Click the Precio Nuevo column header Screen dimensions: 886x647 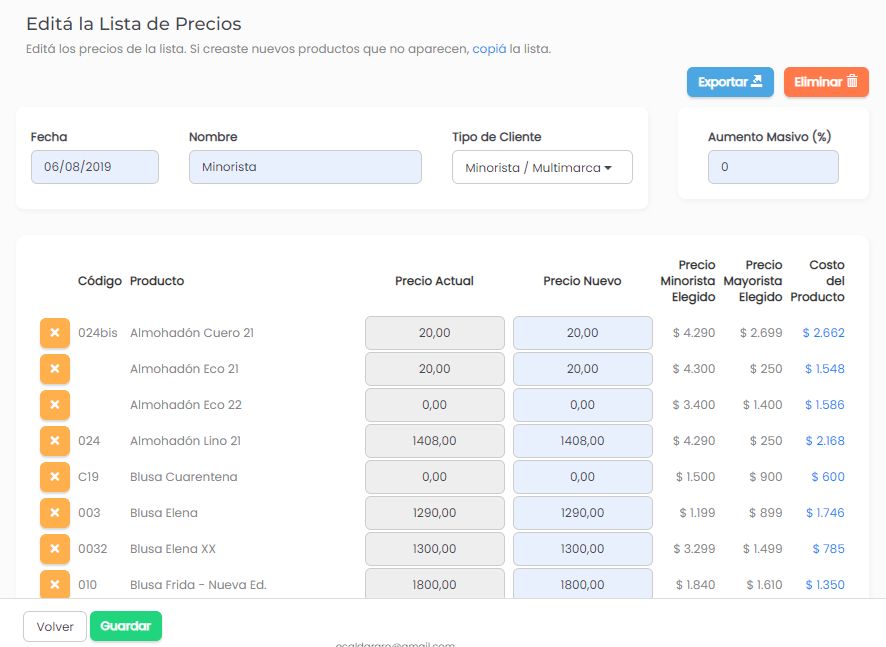tap(582, 281)
